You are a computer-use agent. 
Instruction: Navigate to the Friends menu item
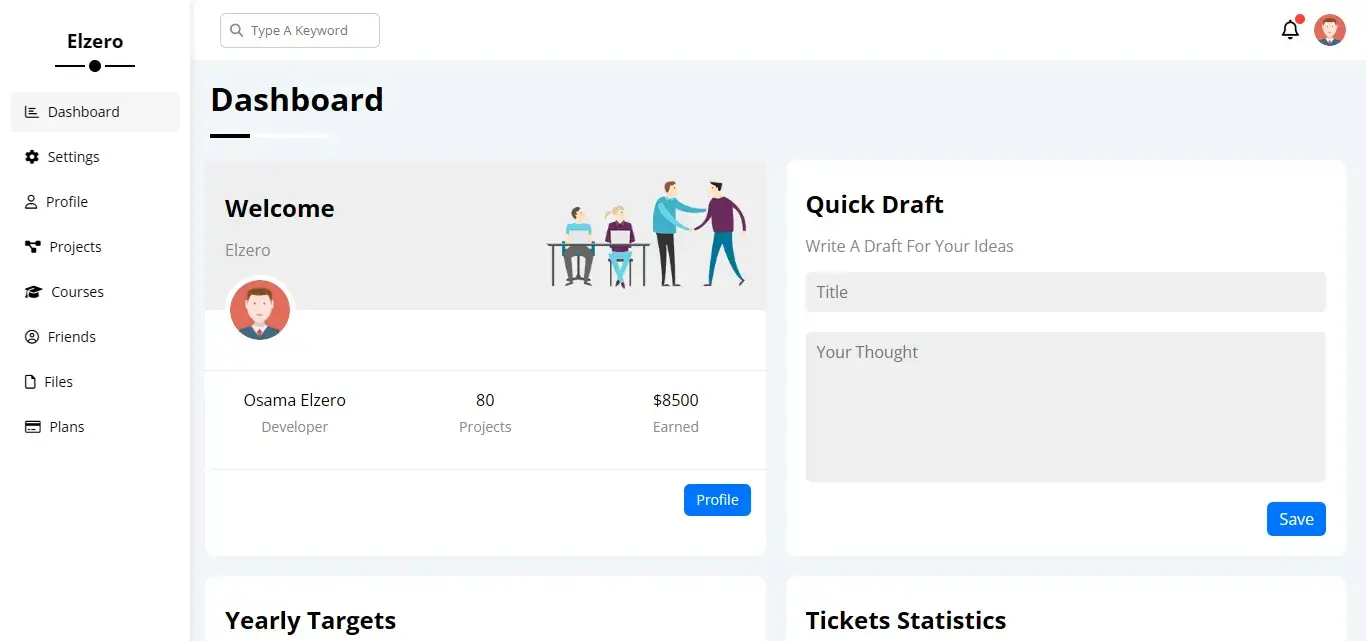coord(72,337)
